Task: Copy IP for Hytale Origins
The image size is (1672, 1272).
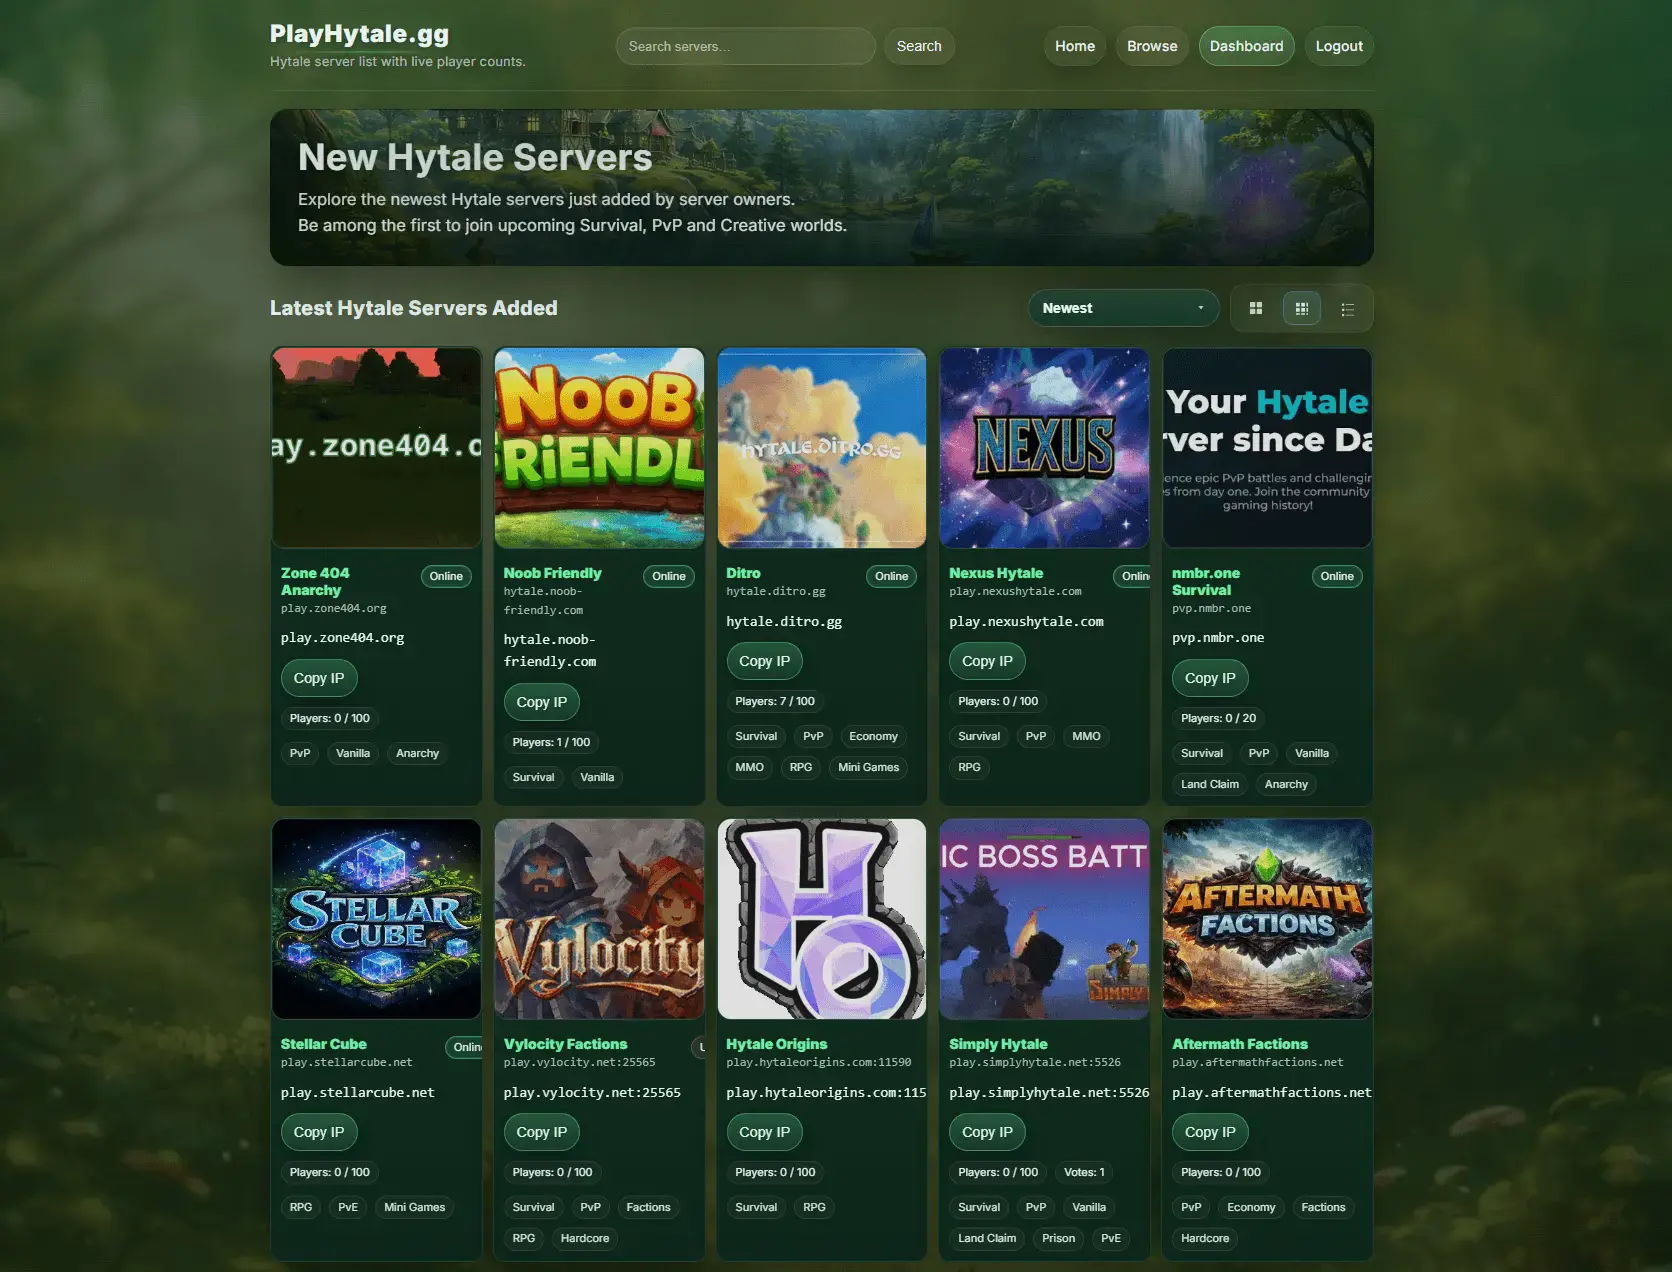Action: [x=764, y=1132]
